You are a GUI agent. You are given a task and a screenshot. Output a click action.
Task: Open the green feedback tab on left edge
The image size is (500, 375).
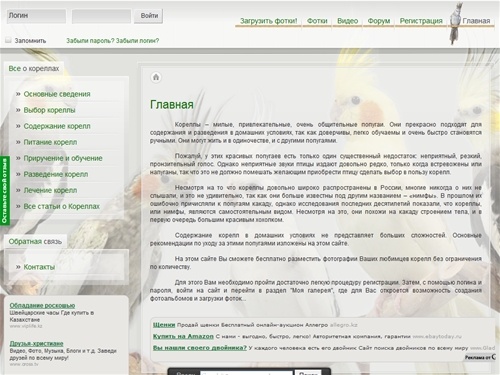(x=4, y=191)
